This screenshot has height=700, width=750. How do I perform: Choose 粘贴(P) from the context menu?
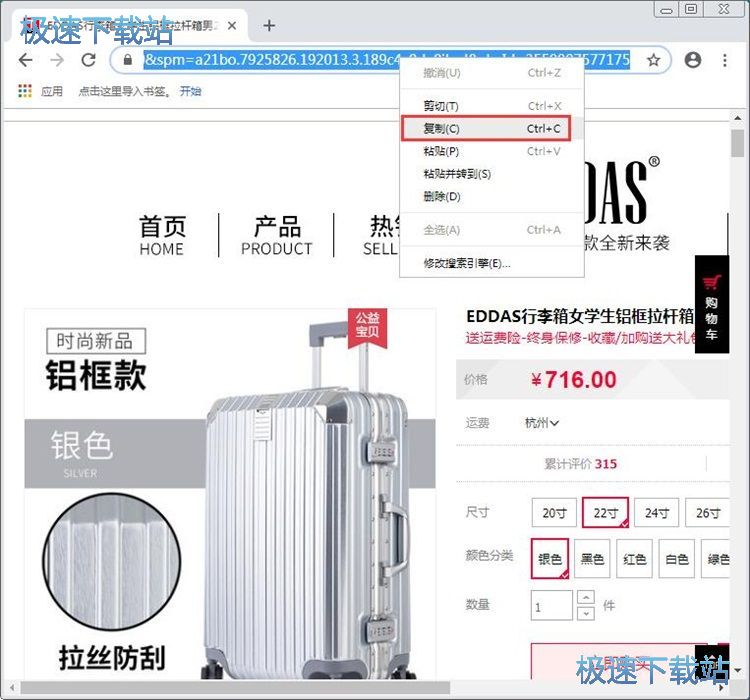(492, 151)
